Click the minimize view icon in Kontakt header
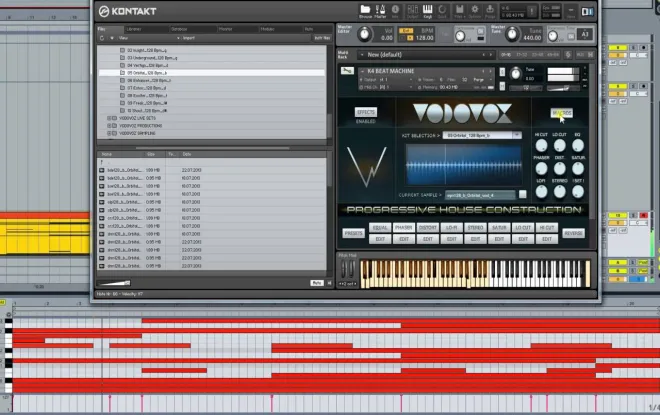This screenshot has width=660, height=415. (x=571, y=11)
